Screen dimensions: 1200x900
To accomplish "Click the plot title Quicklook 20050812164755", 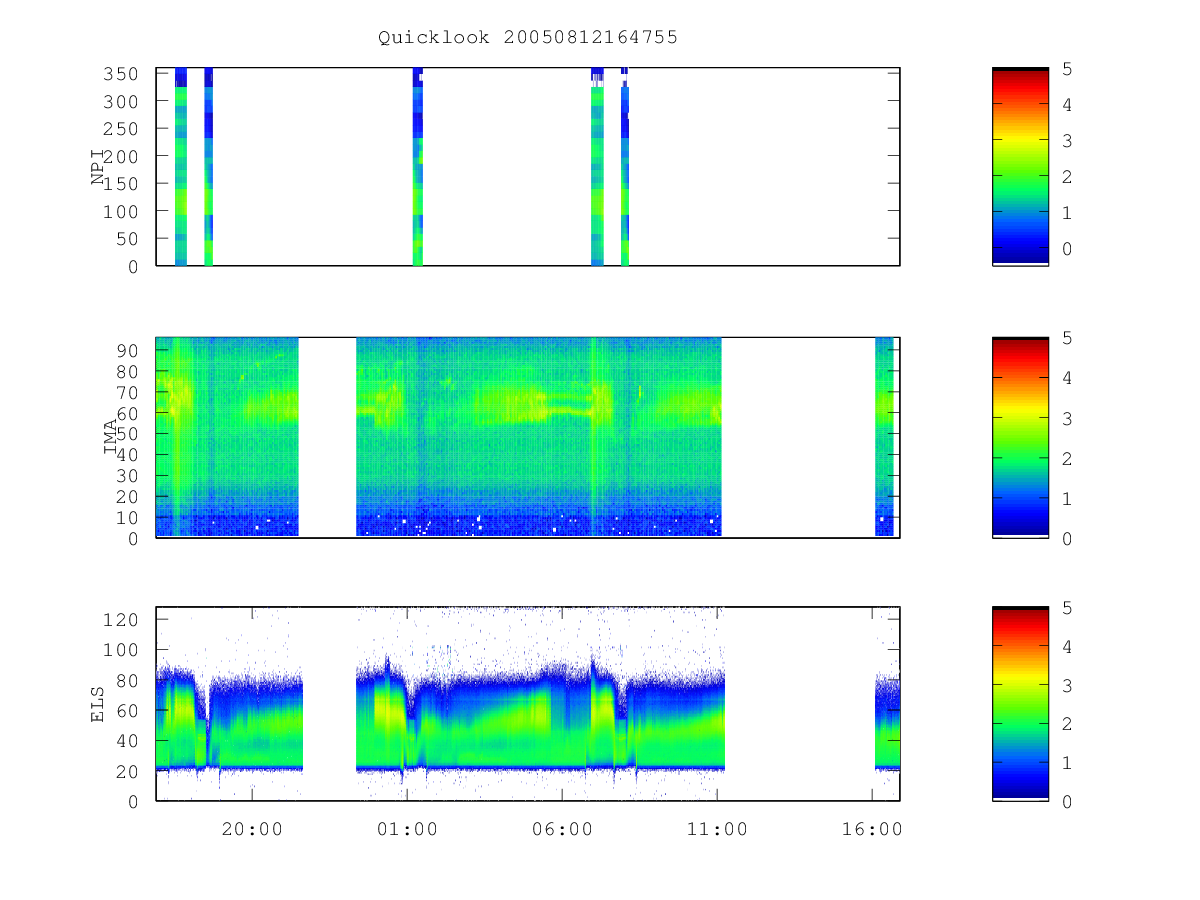I will [x=528, y=37].
